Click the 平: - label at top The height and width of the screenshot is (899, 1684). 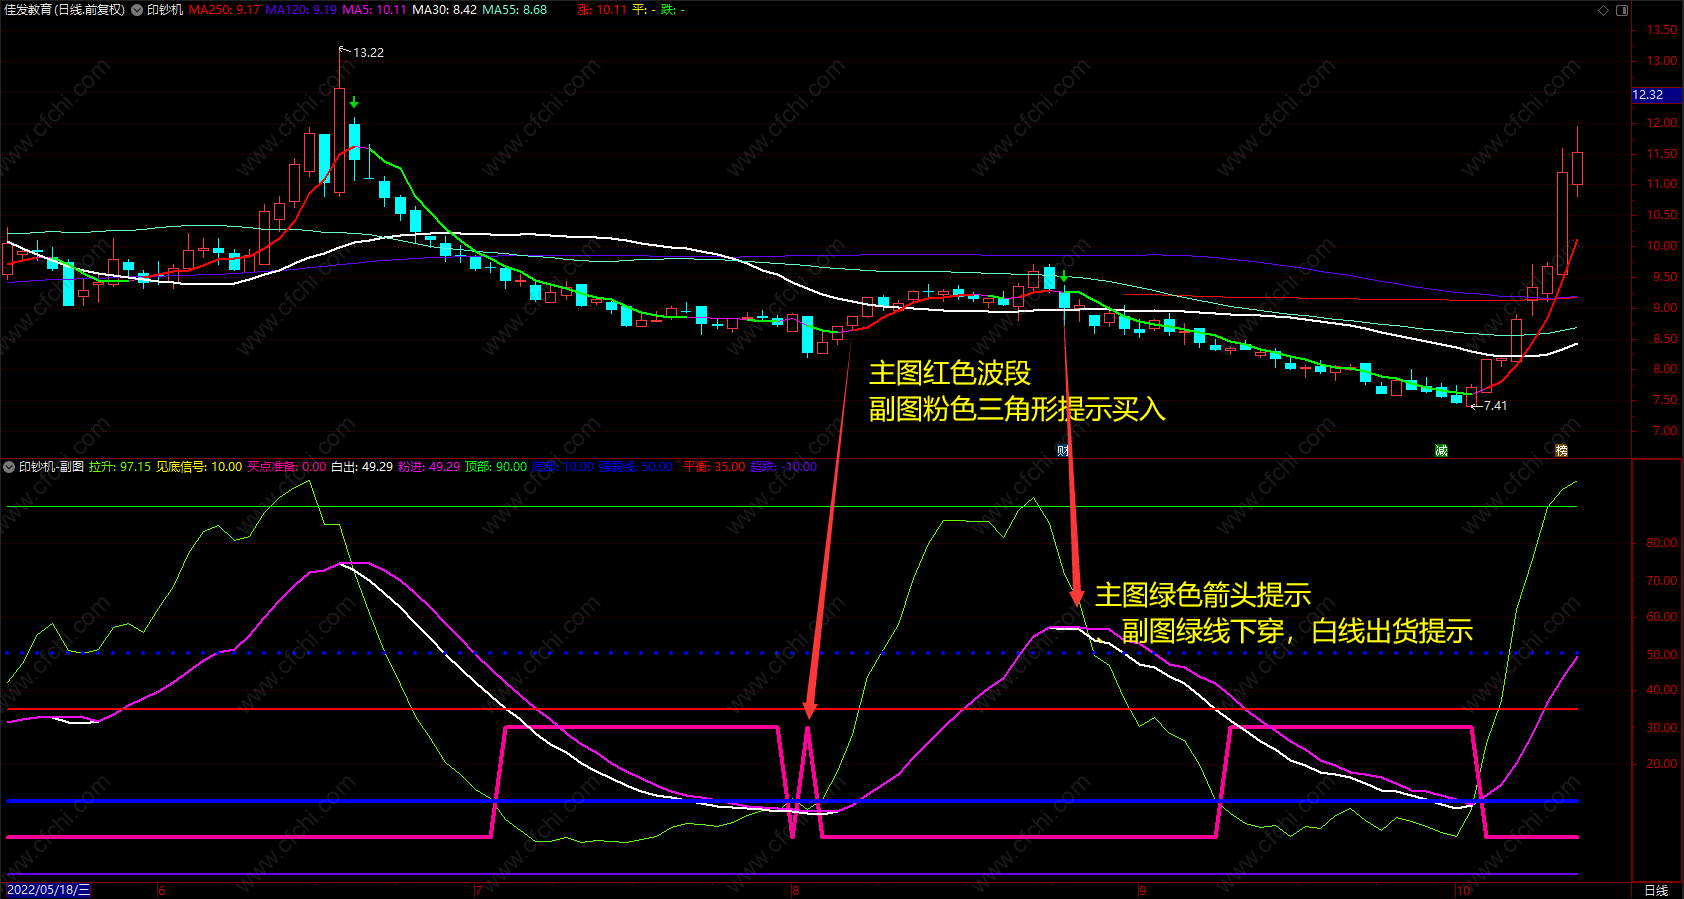point(645,10)
